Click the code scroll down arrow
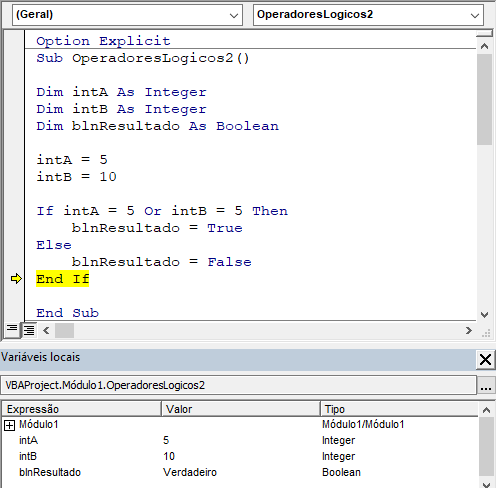Screen dimensions: 496x488 485,314
